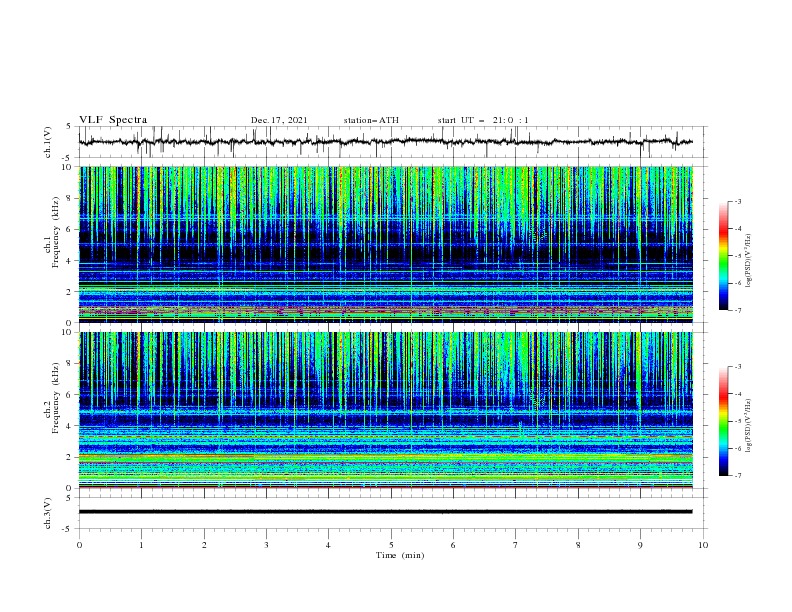Click the ch.1 voltage waveform trace
Image resolution: width=792 pixels, height=612 pixels.
click(x=386, y=142)
